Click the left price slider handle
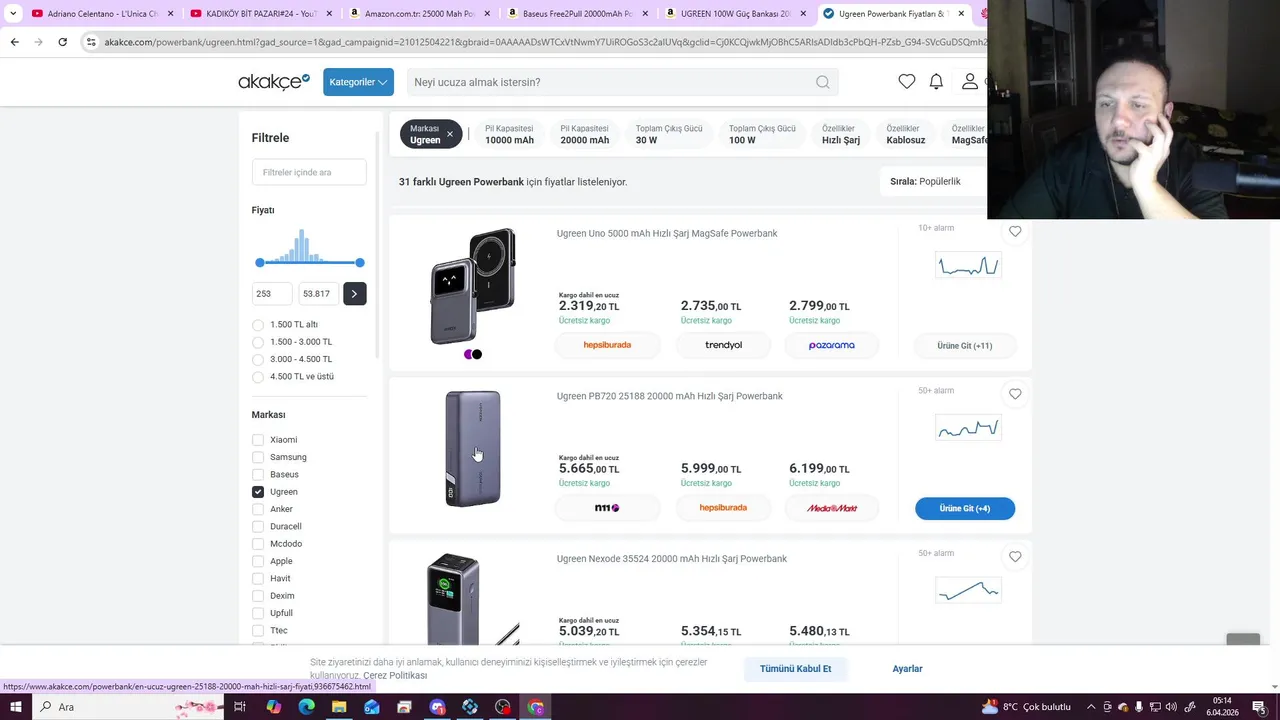The width and height of the screenshot is (1280, 720). (x=260, y=262)
